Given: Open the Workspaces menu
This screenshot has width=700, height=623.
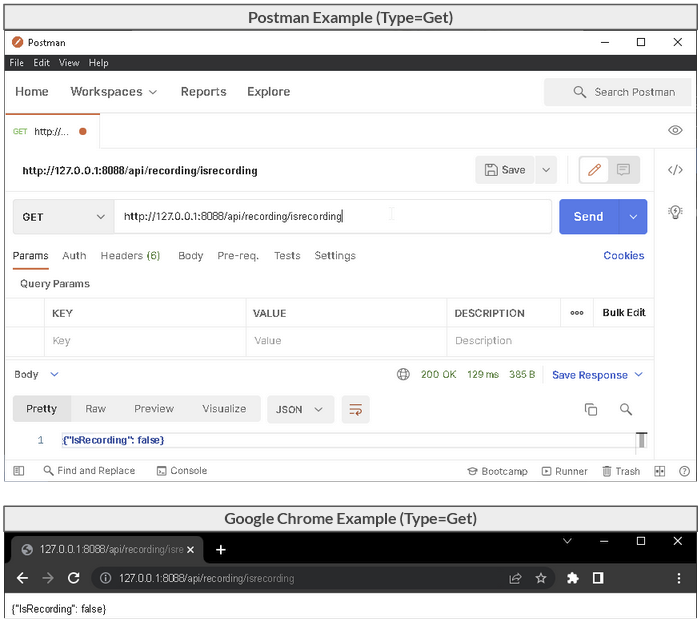Looking at the screenshot, I should click(x=113, y=92).
